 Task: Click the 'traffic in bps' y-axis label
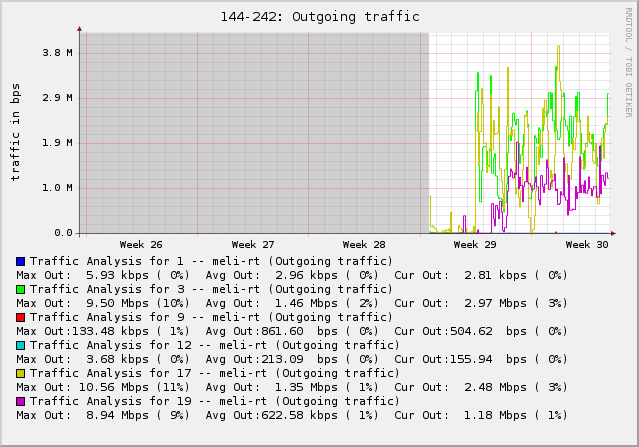16,133
